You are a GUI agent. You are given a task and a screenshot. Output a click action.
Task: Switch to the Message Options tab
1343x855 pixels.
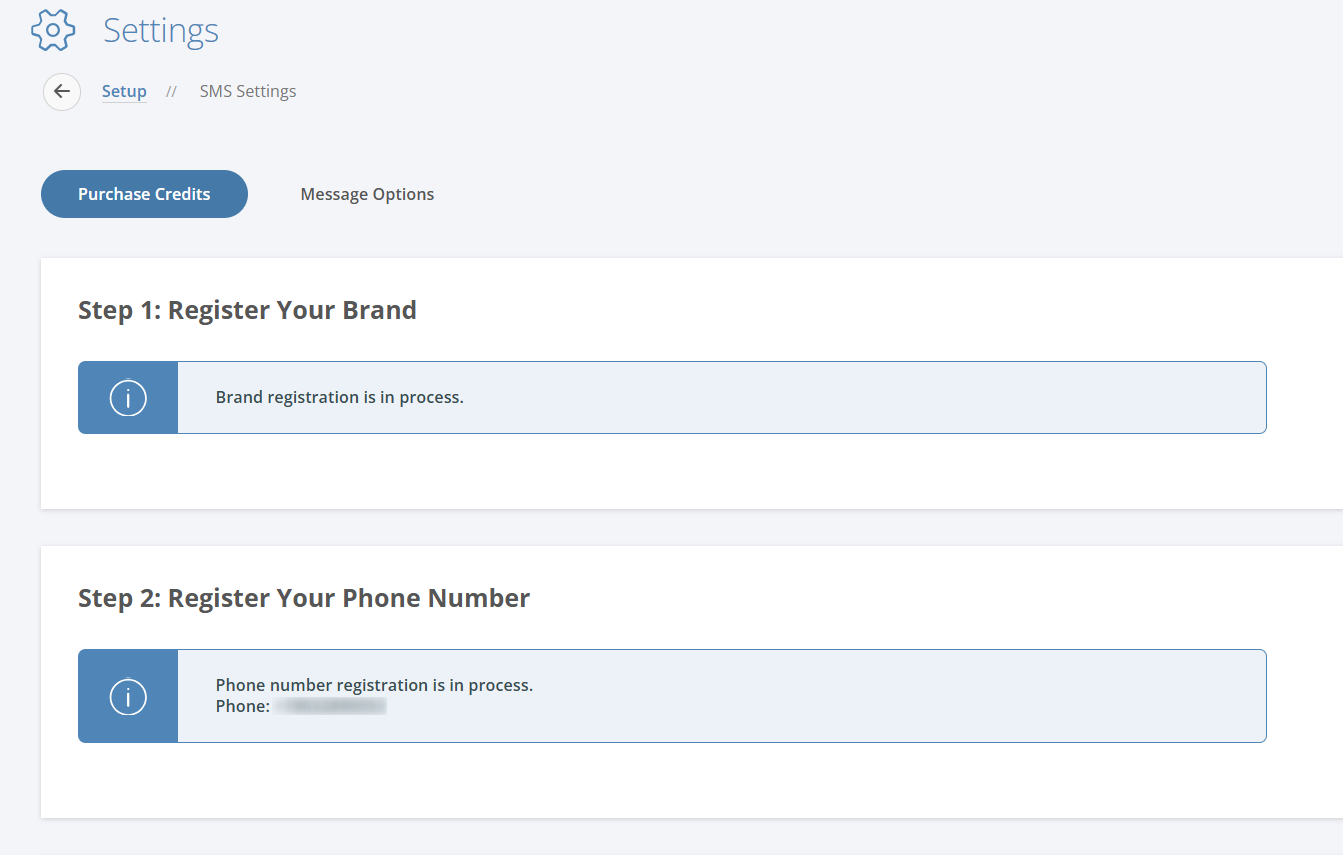click(367, 194)
